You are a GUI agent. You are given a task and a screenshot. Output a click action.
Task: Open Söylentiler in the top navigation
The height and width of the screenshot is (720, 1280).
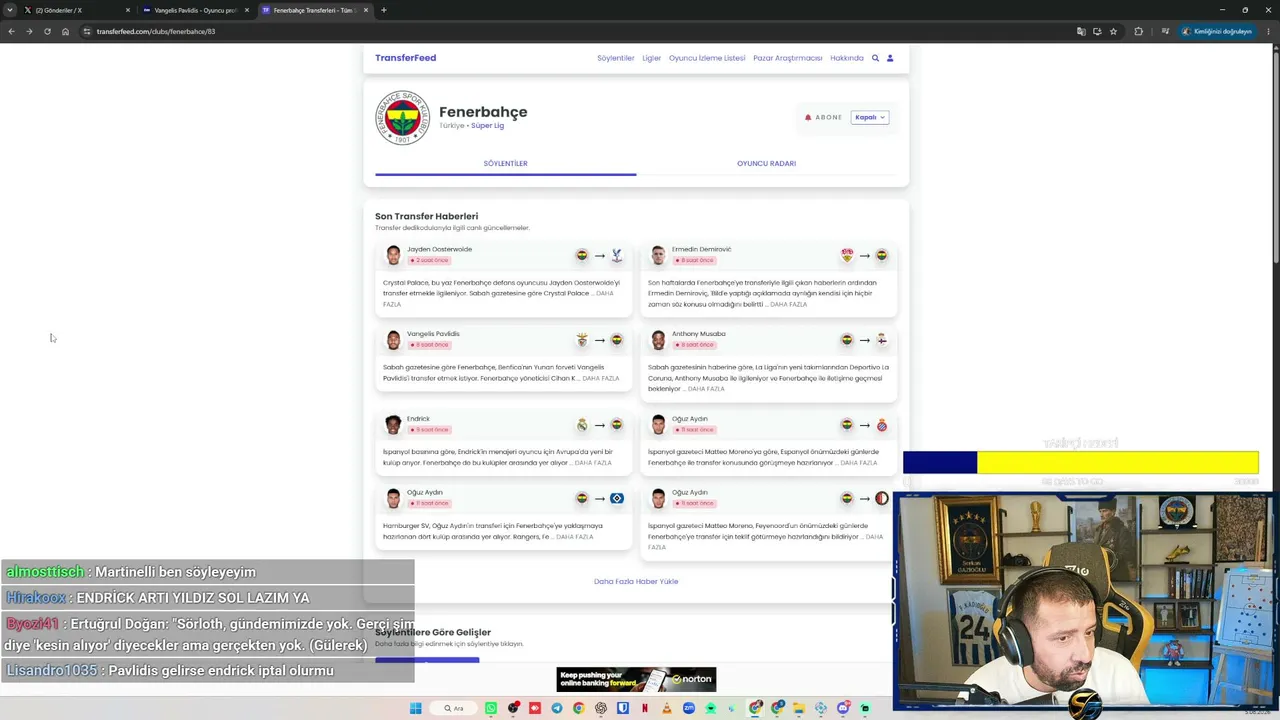click(x=616, y=58)
